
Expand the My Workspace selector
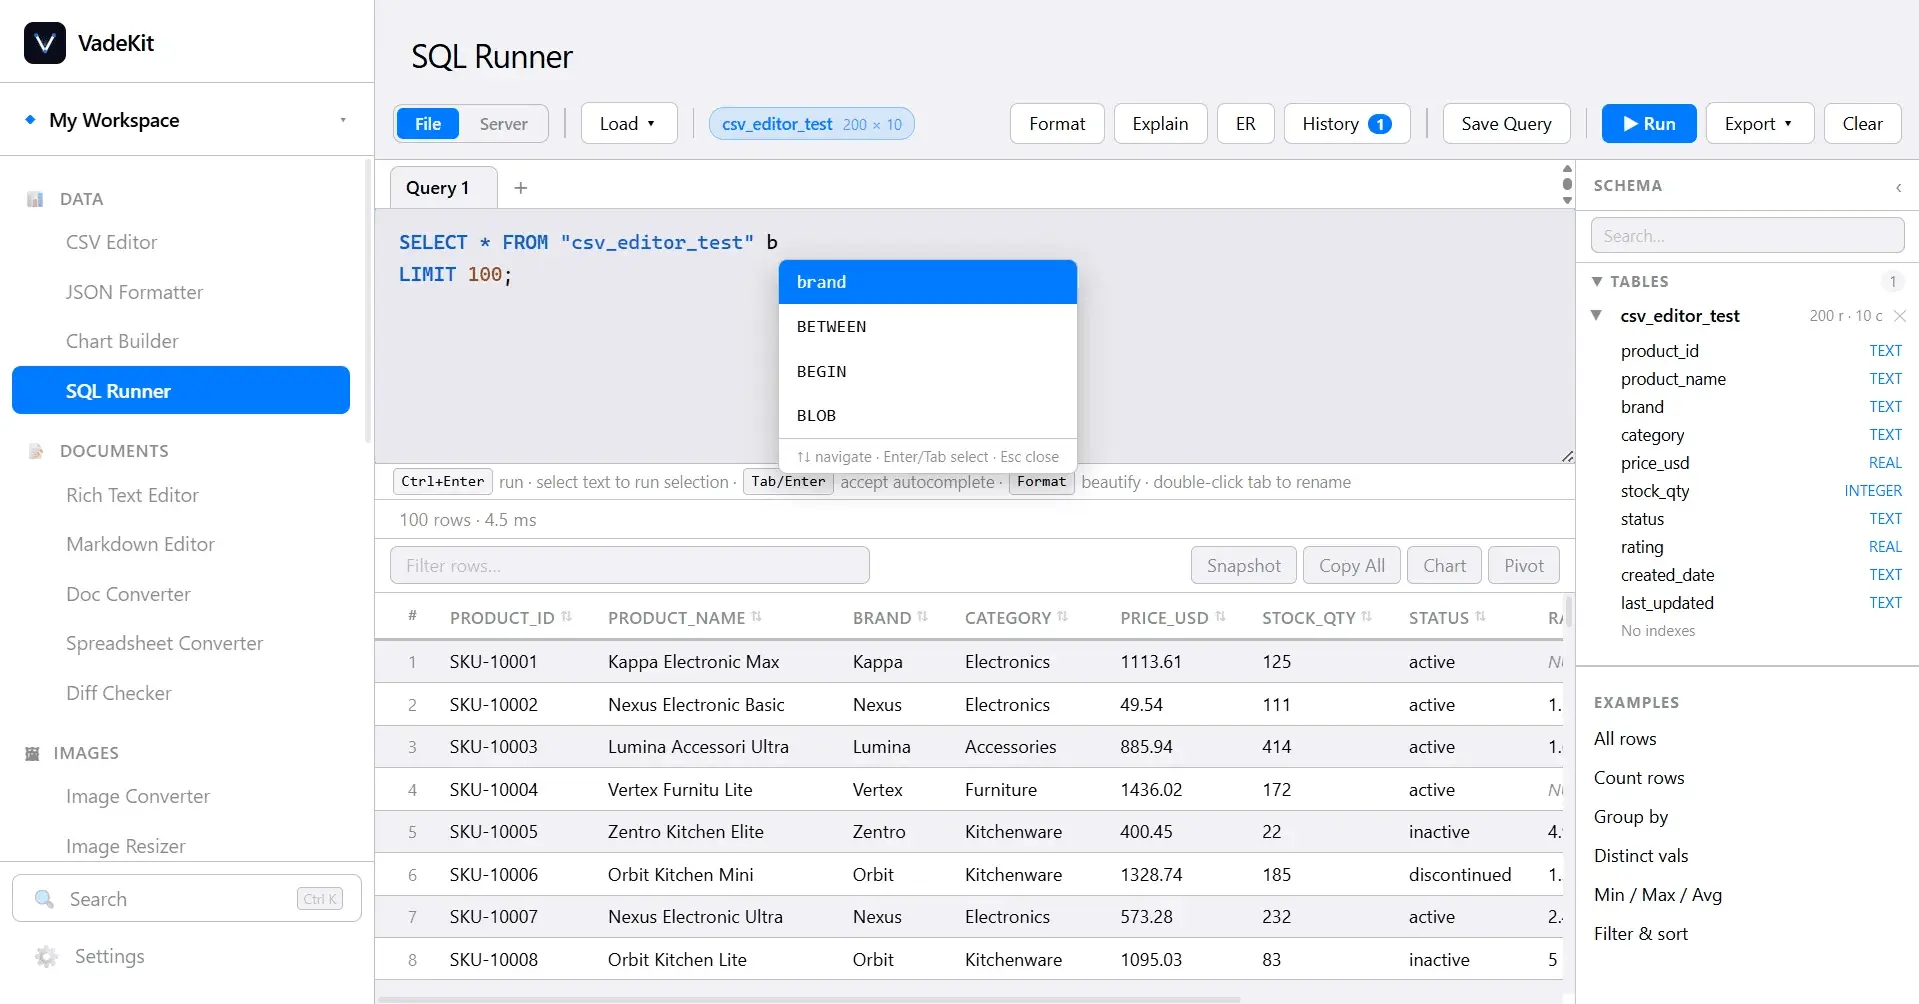tap(187, 120)
